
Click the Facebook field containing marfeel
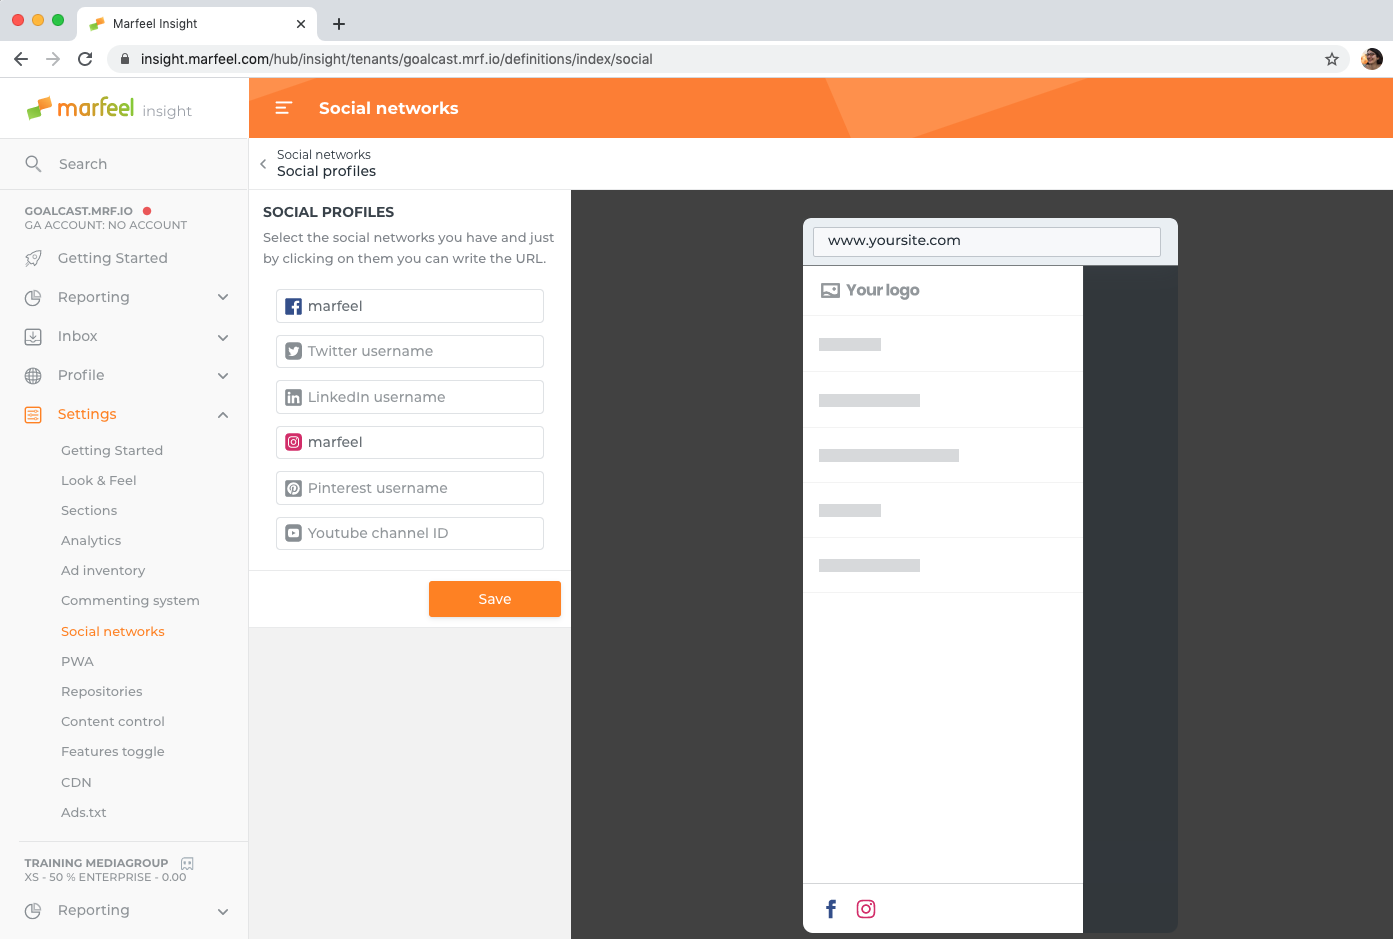pyautogui.click(x=410, y=306)
